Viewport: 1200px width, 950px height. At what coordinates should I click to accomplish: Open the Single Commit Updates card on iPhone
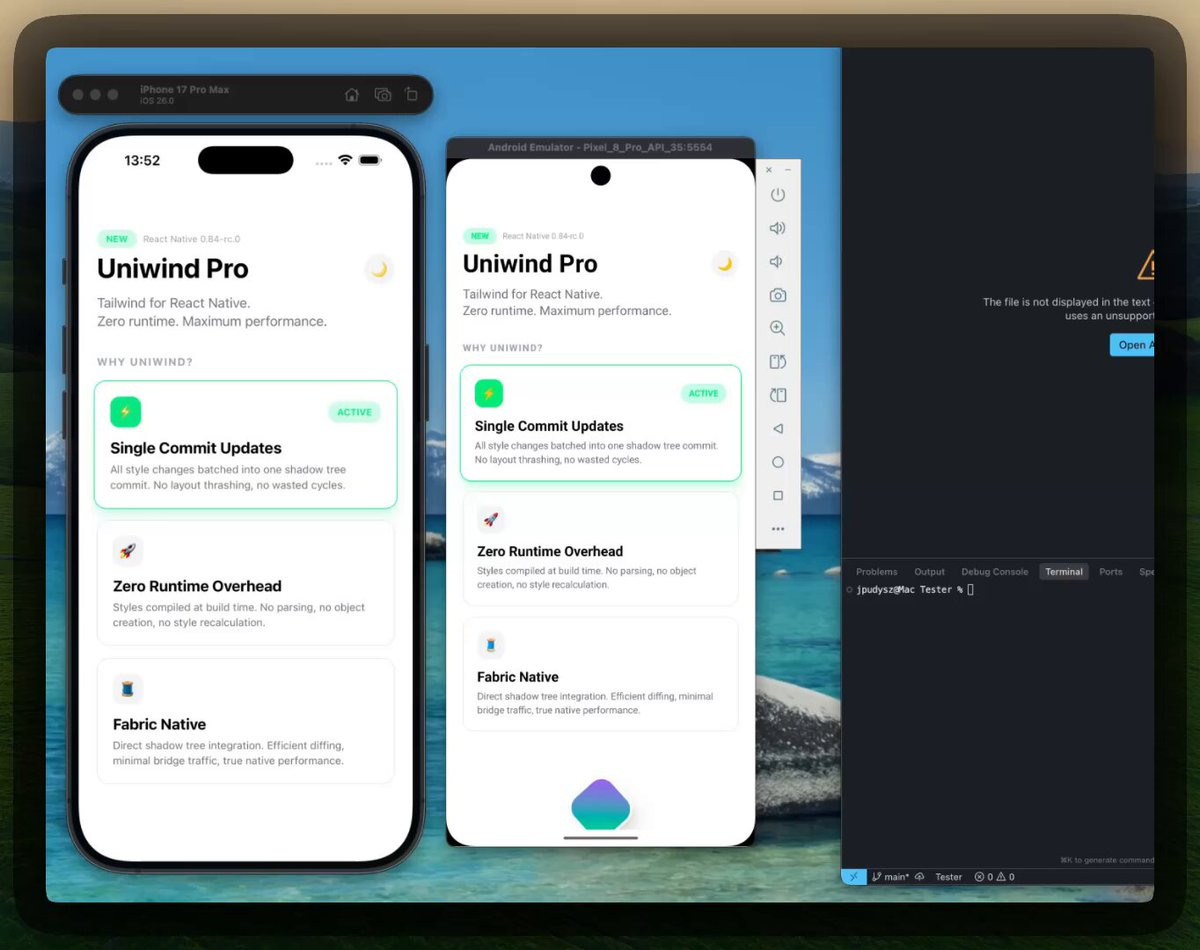point(246,444)
